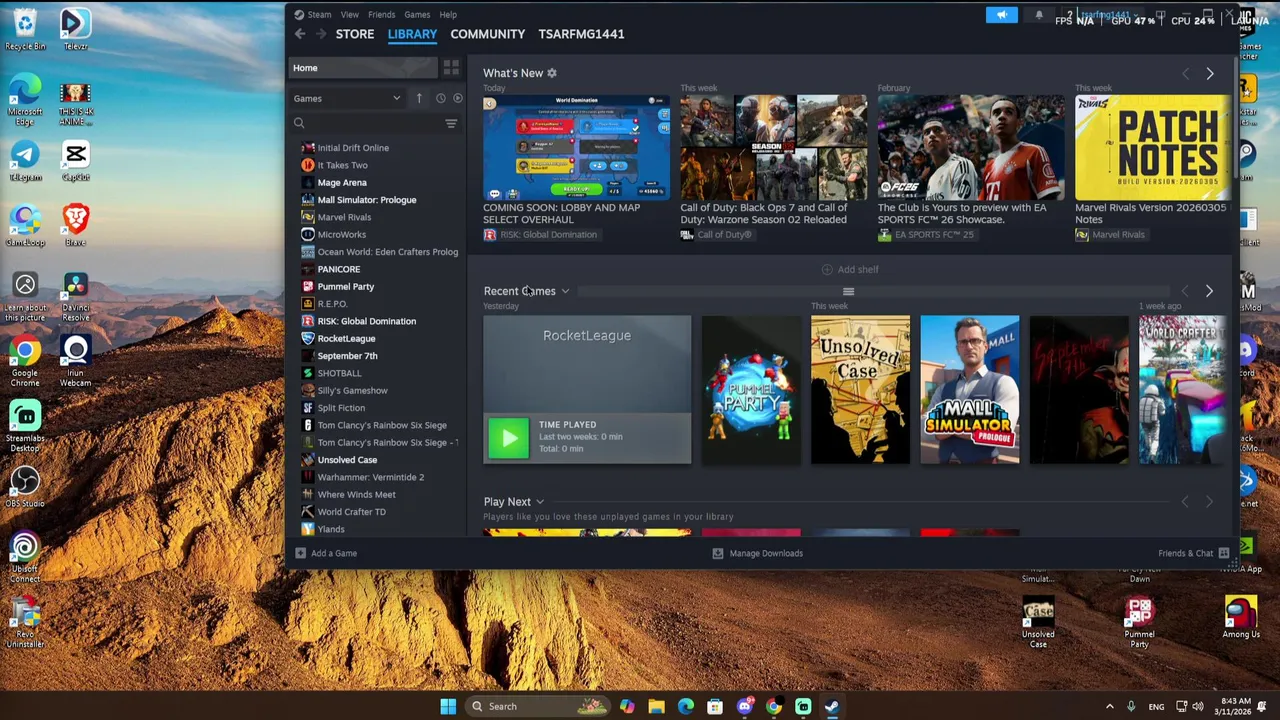Show next What's New items with the right arrow
This screenshot has height=720, width=1280.
click(x=1209, y=73)
